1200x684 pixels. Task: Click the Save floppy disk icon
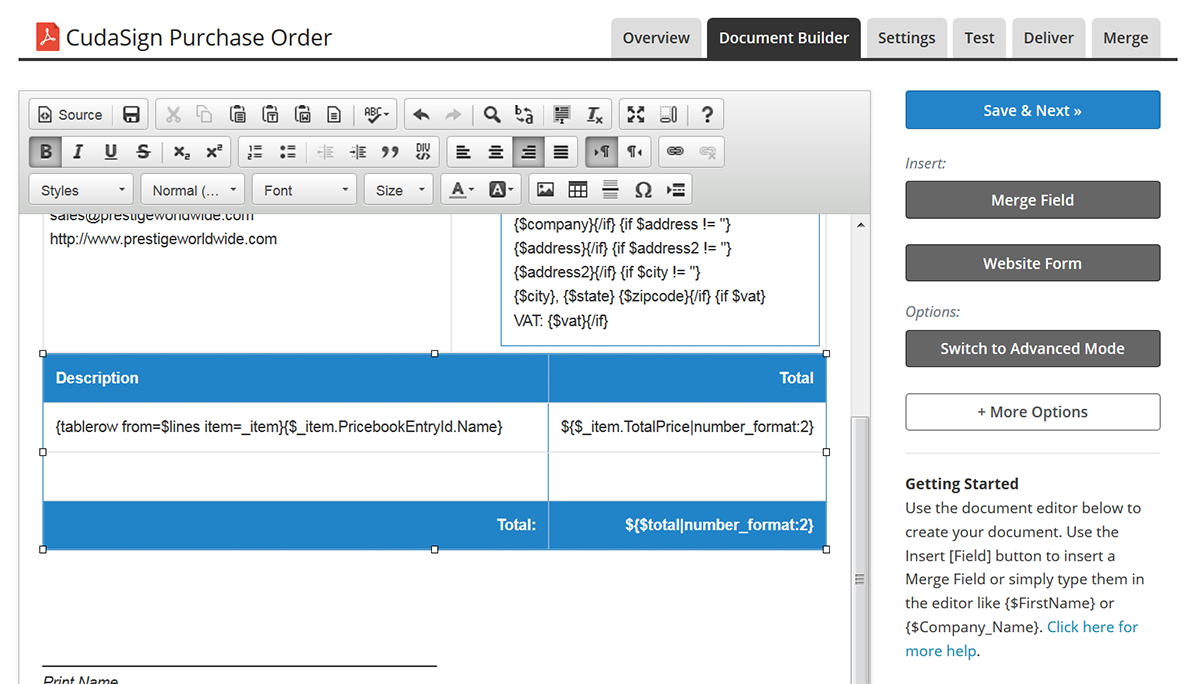pyautogui.click(x=131, y=115)
